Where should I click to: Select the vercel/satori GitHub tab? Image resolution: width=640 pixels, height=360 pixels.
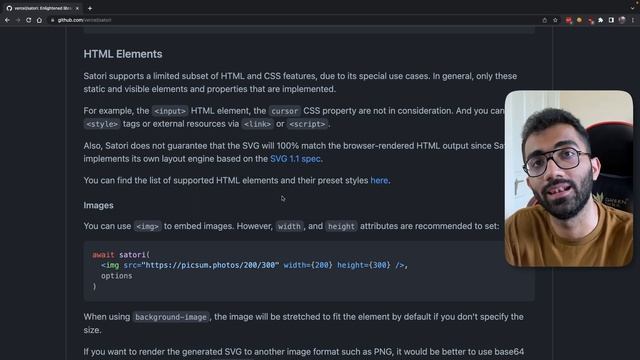coord(42,8)
